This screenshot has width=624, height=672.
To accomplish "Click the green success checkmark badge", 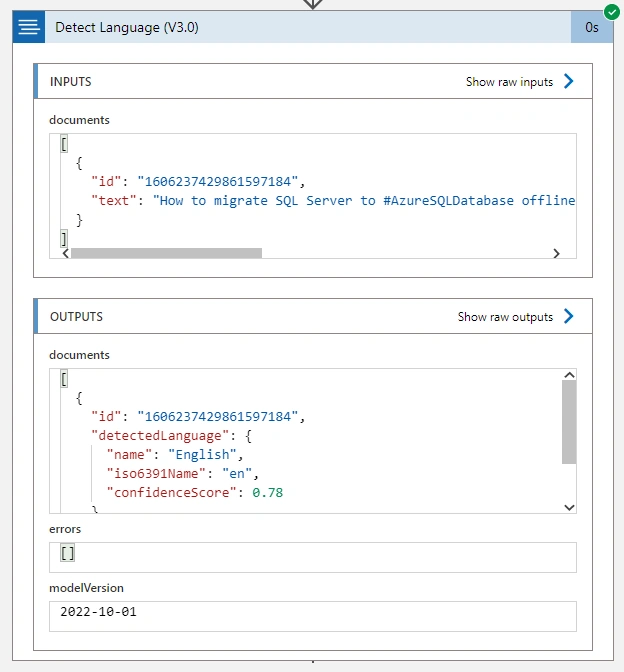I will (x=612, y=12).
